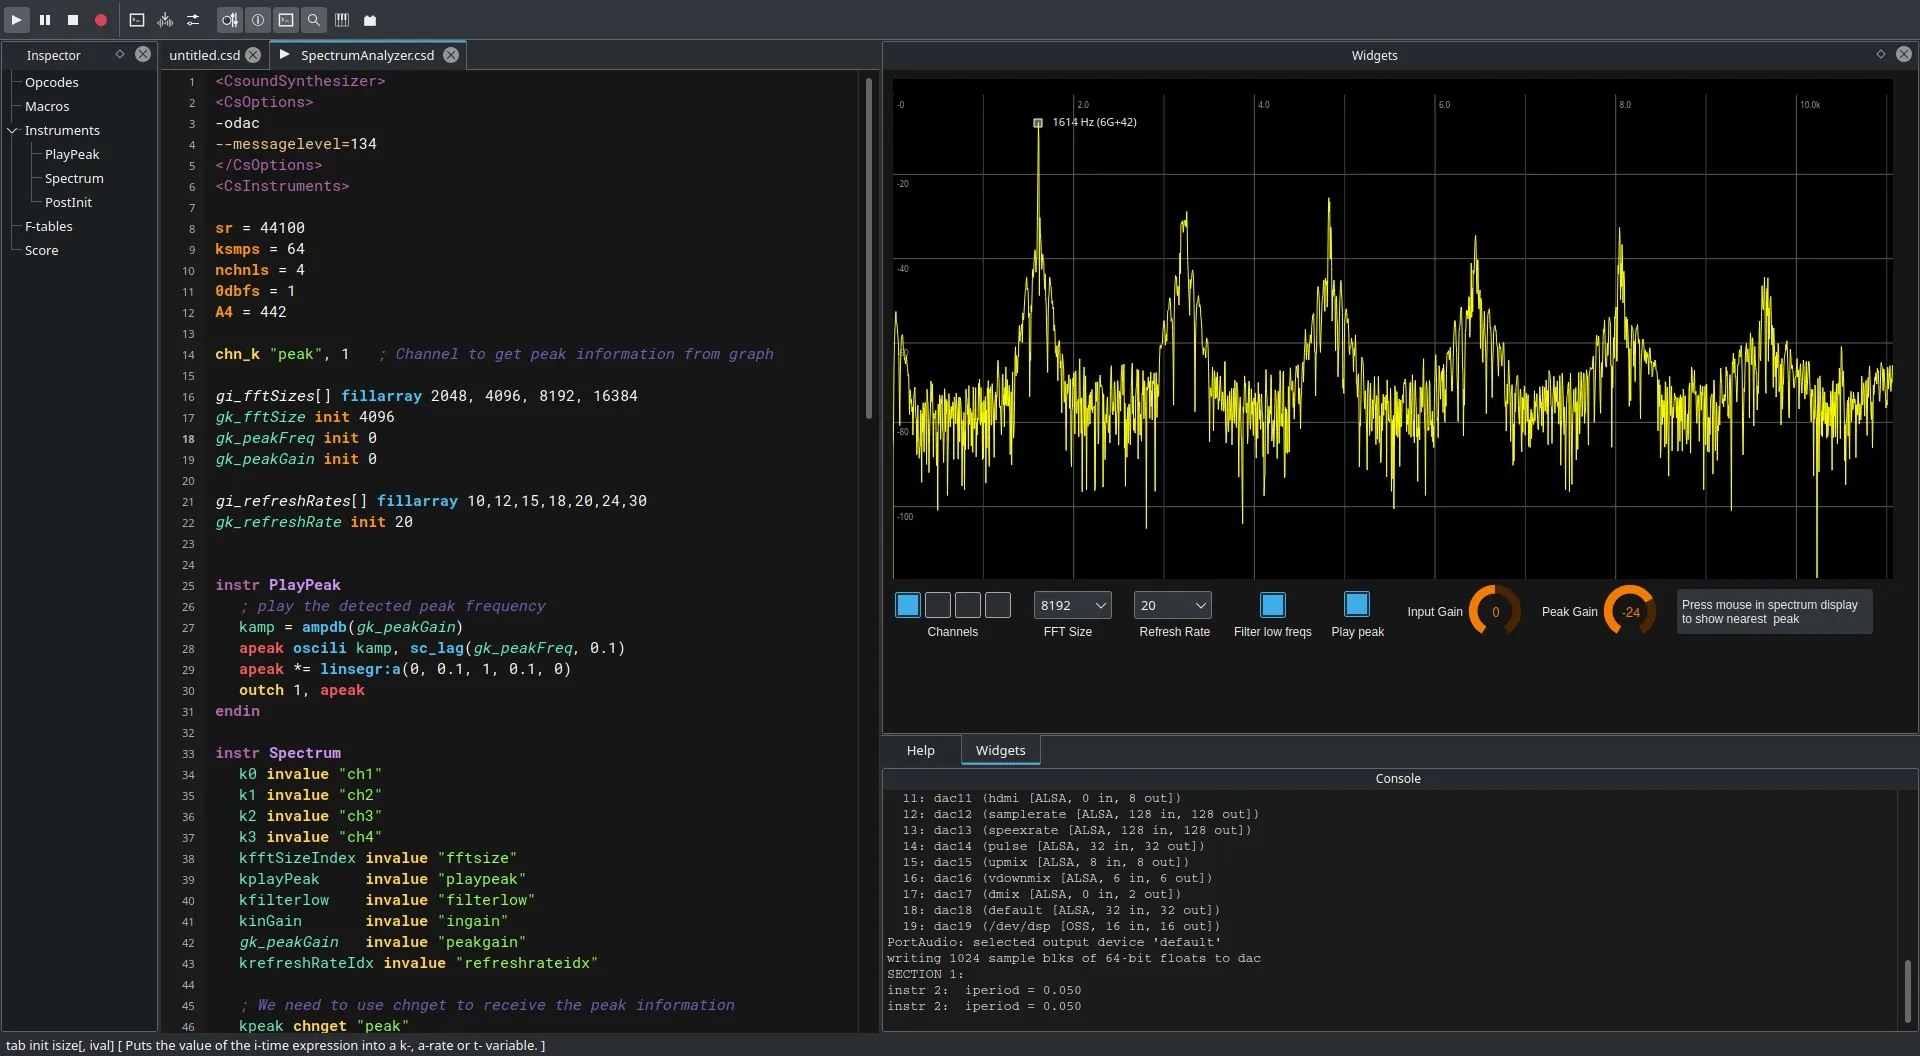Open the Widgets tab at bottom

click(1000, 750)
